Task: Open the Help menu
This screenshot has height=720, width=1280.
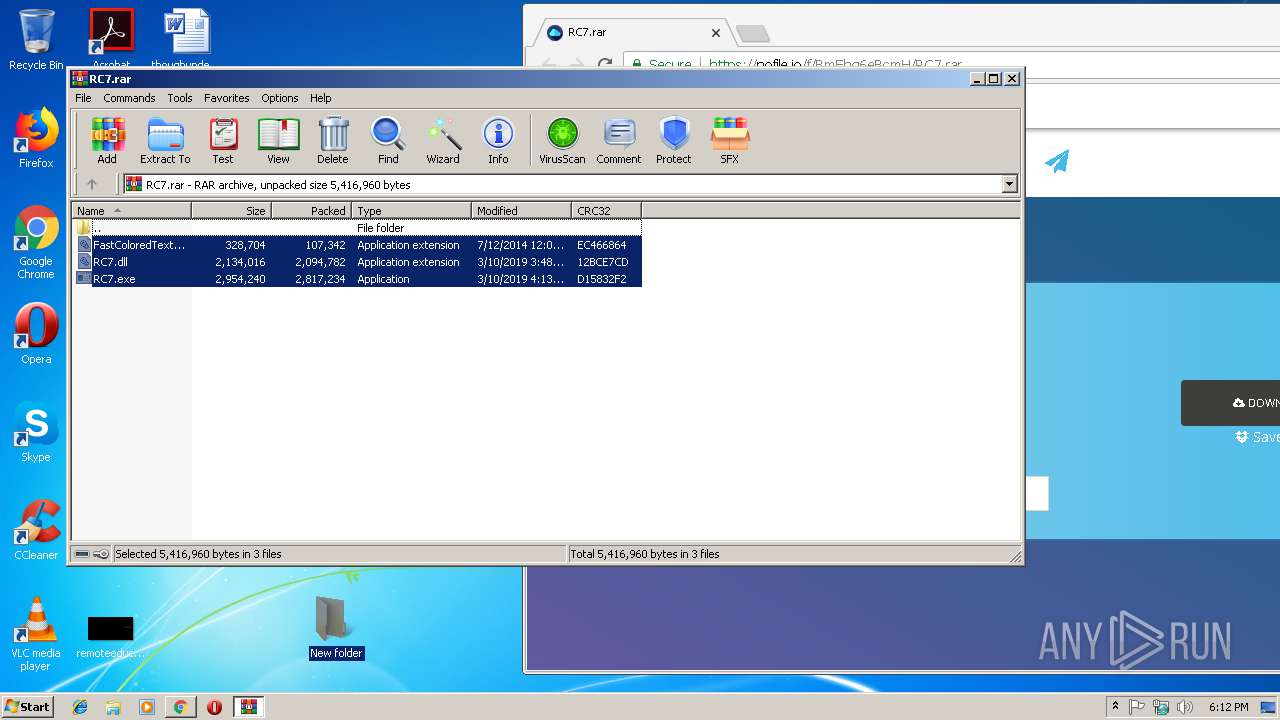Action: click(320, 98)
